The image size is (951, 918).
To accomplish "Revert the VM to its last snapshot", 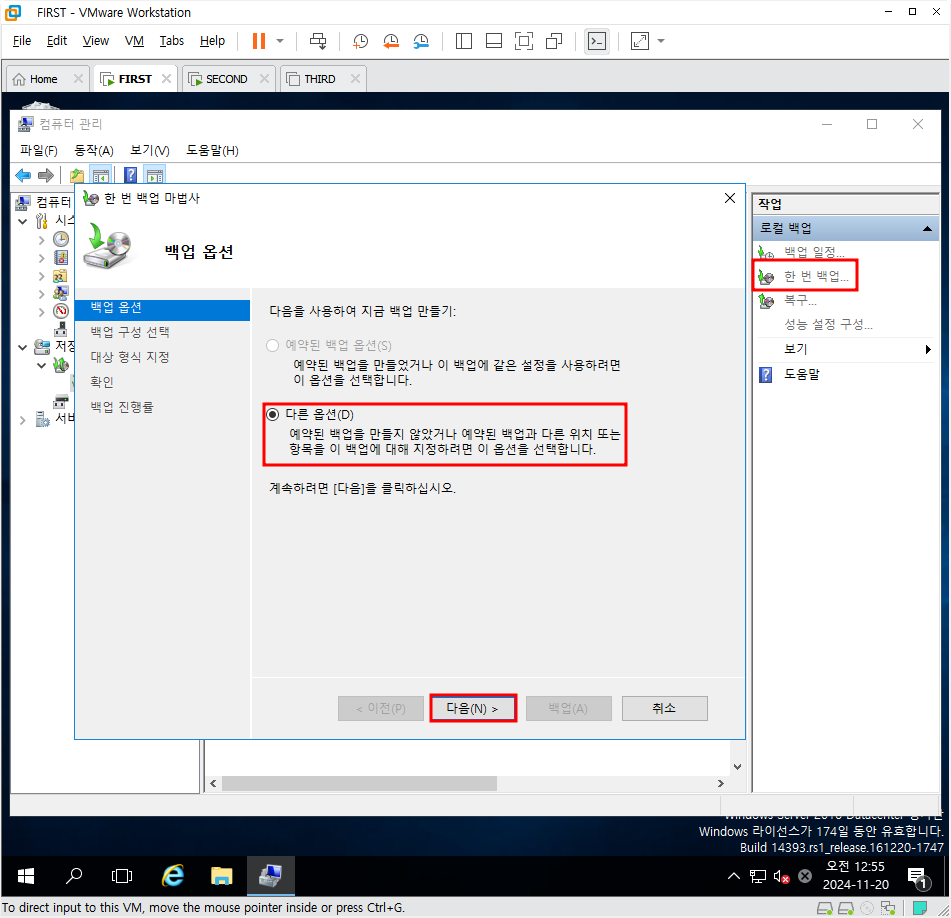I will tap(391, 41).
